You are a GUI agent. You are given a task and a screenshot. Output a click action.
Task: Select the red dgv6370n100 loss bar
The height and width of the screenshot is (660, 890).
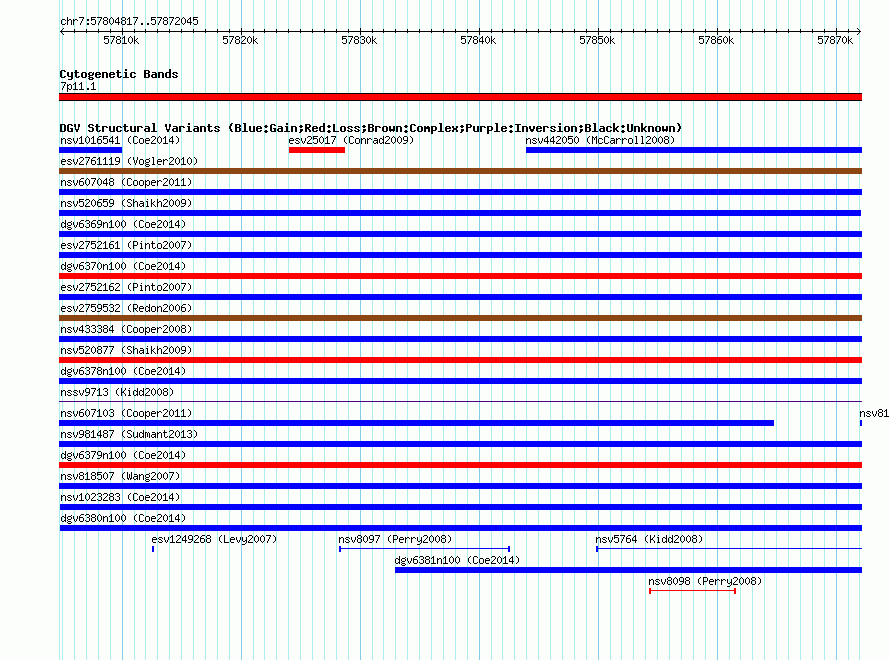460,276
